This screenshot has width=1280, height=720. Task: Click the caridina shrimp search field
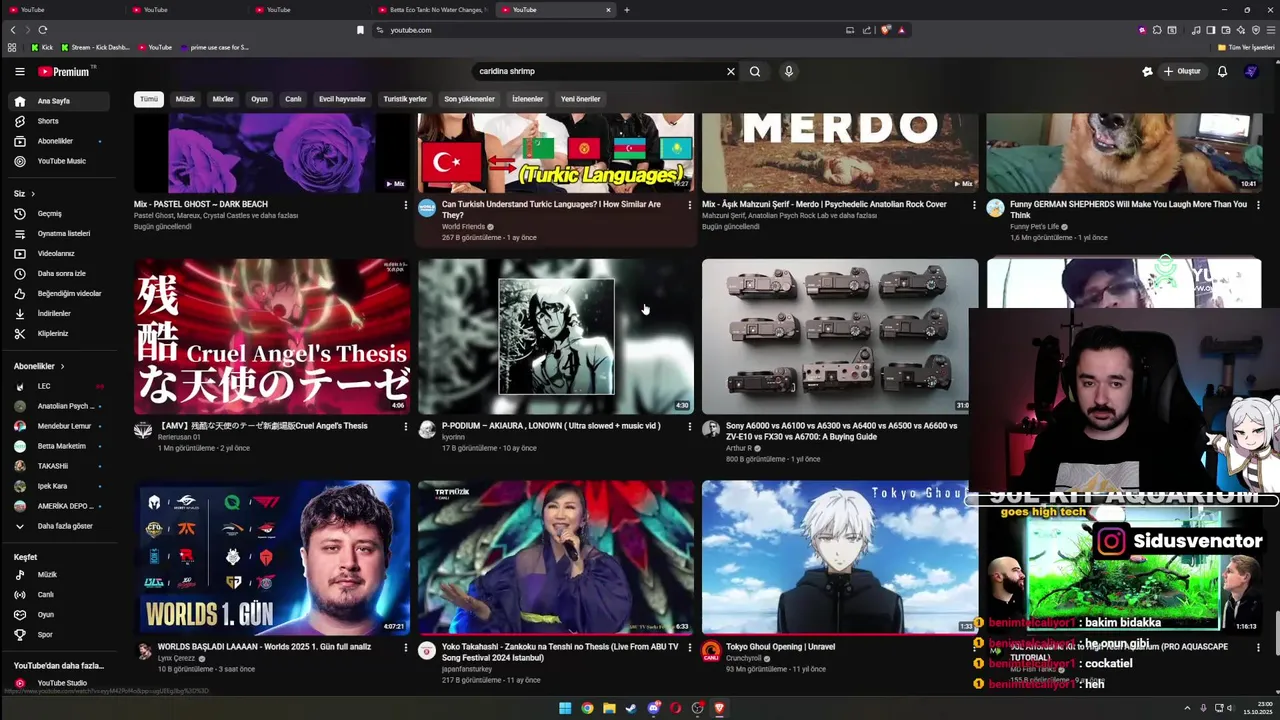pos(600,71)
